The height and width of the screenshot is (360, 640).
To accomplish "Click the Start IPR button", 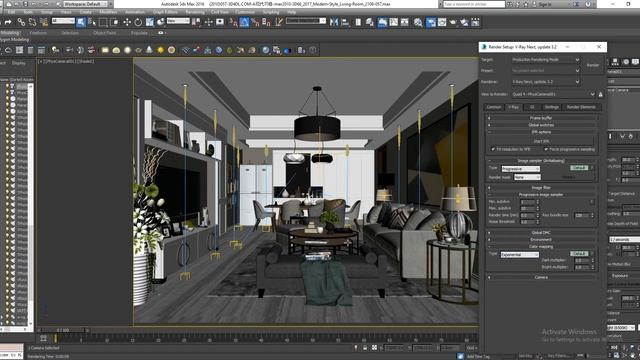I will click(541, 141).
